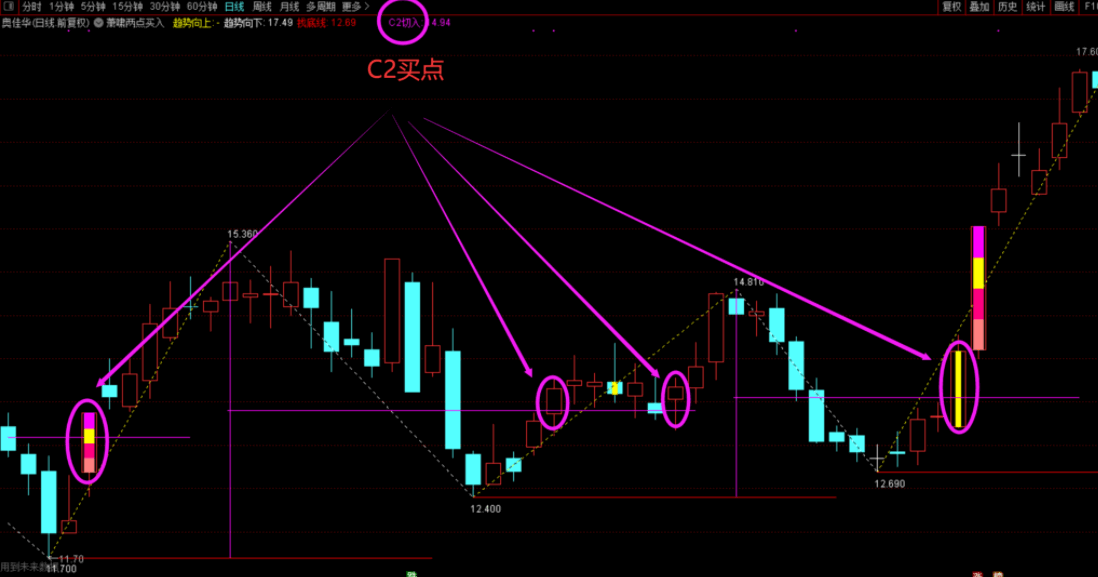Open the 多周期 multi-period view
Image resolution: width=1098 pixels, height=577 pixels.
click(321, 7)
